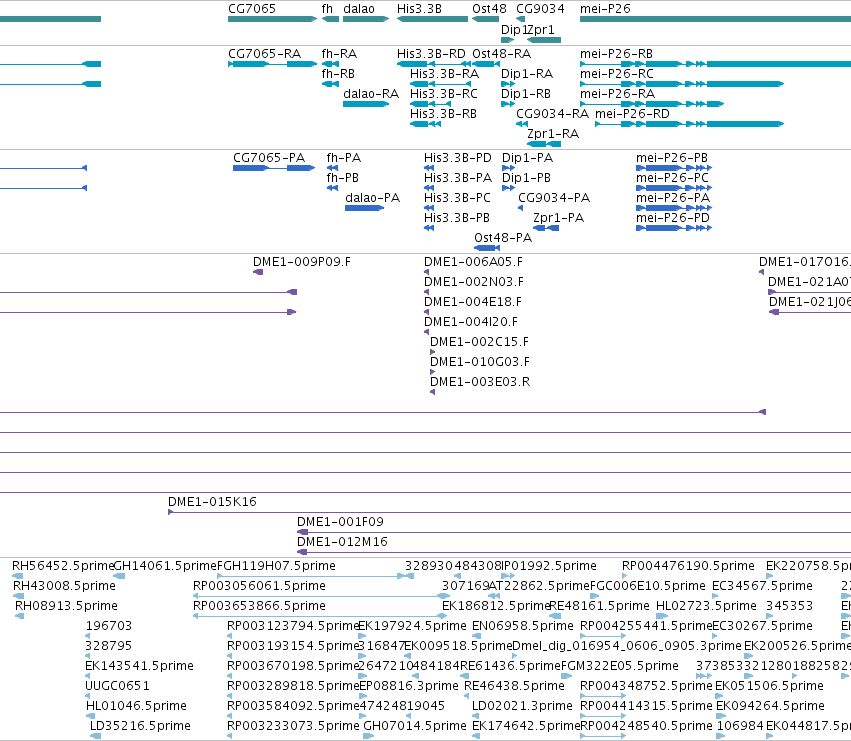Click the CG7065-PA protein label

[269, 158]
